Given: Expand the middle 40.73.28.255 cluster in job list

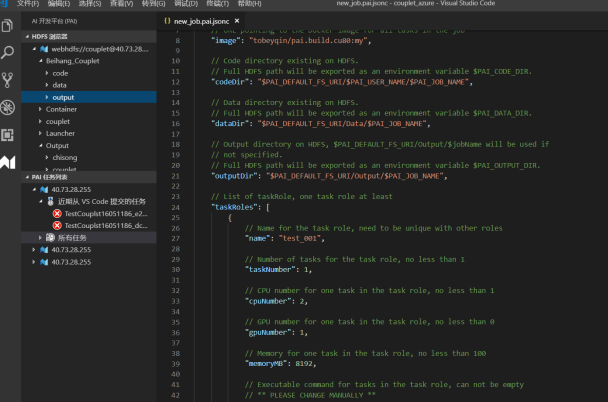Looking at the screenshot, I should 34,250.
